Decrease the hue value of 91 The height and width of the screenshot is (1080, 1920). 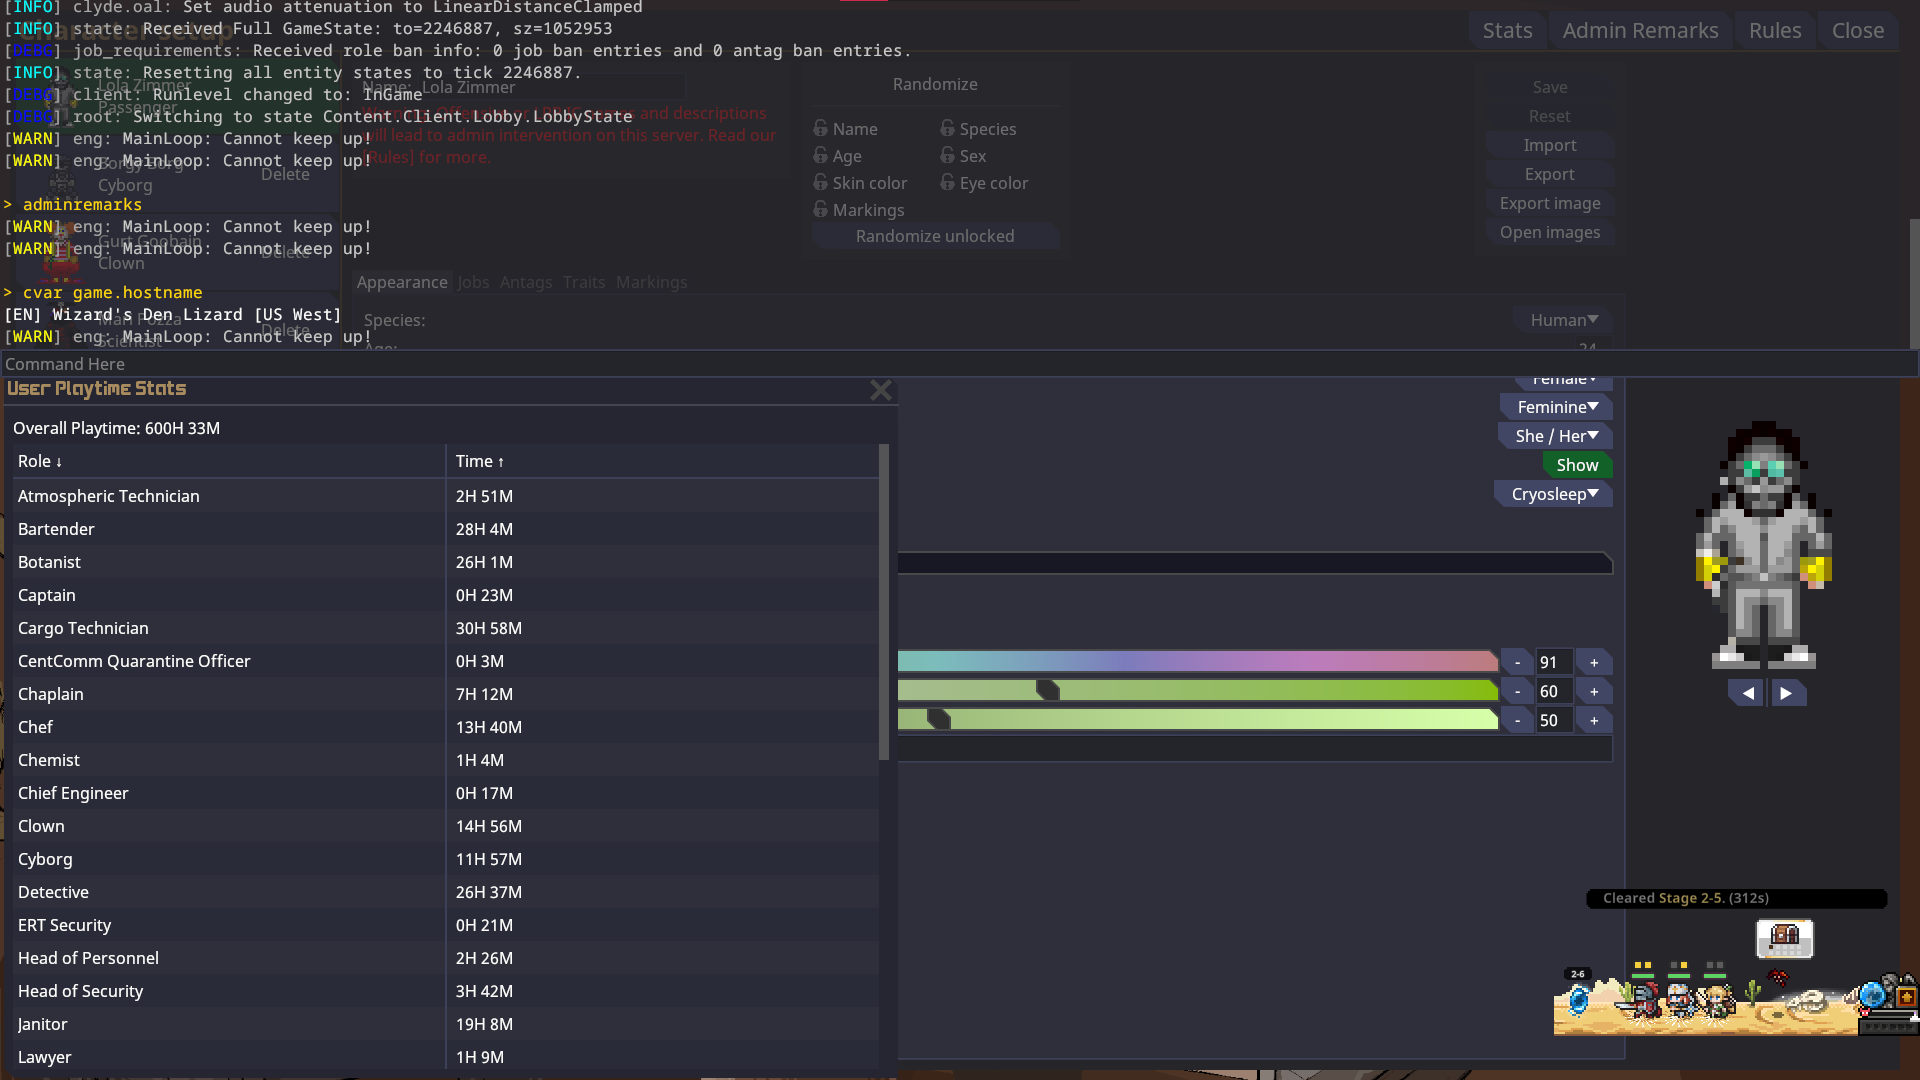1517,662
